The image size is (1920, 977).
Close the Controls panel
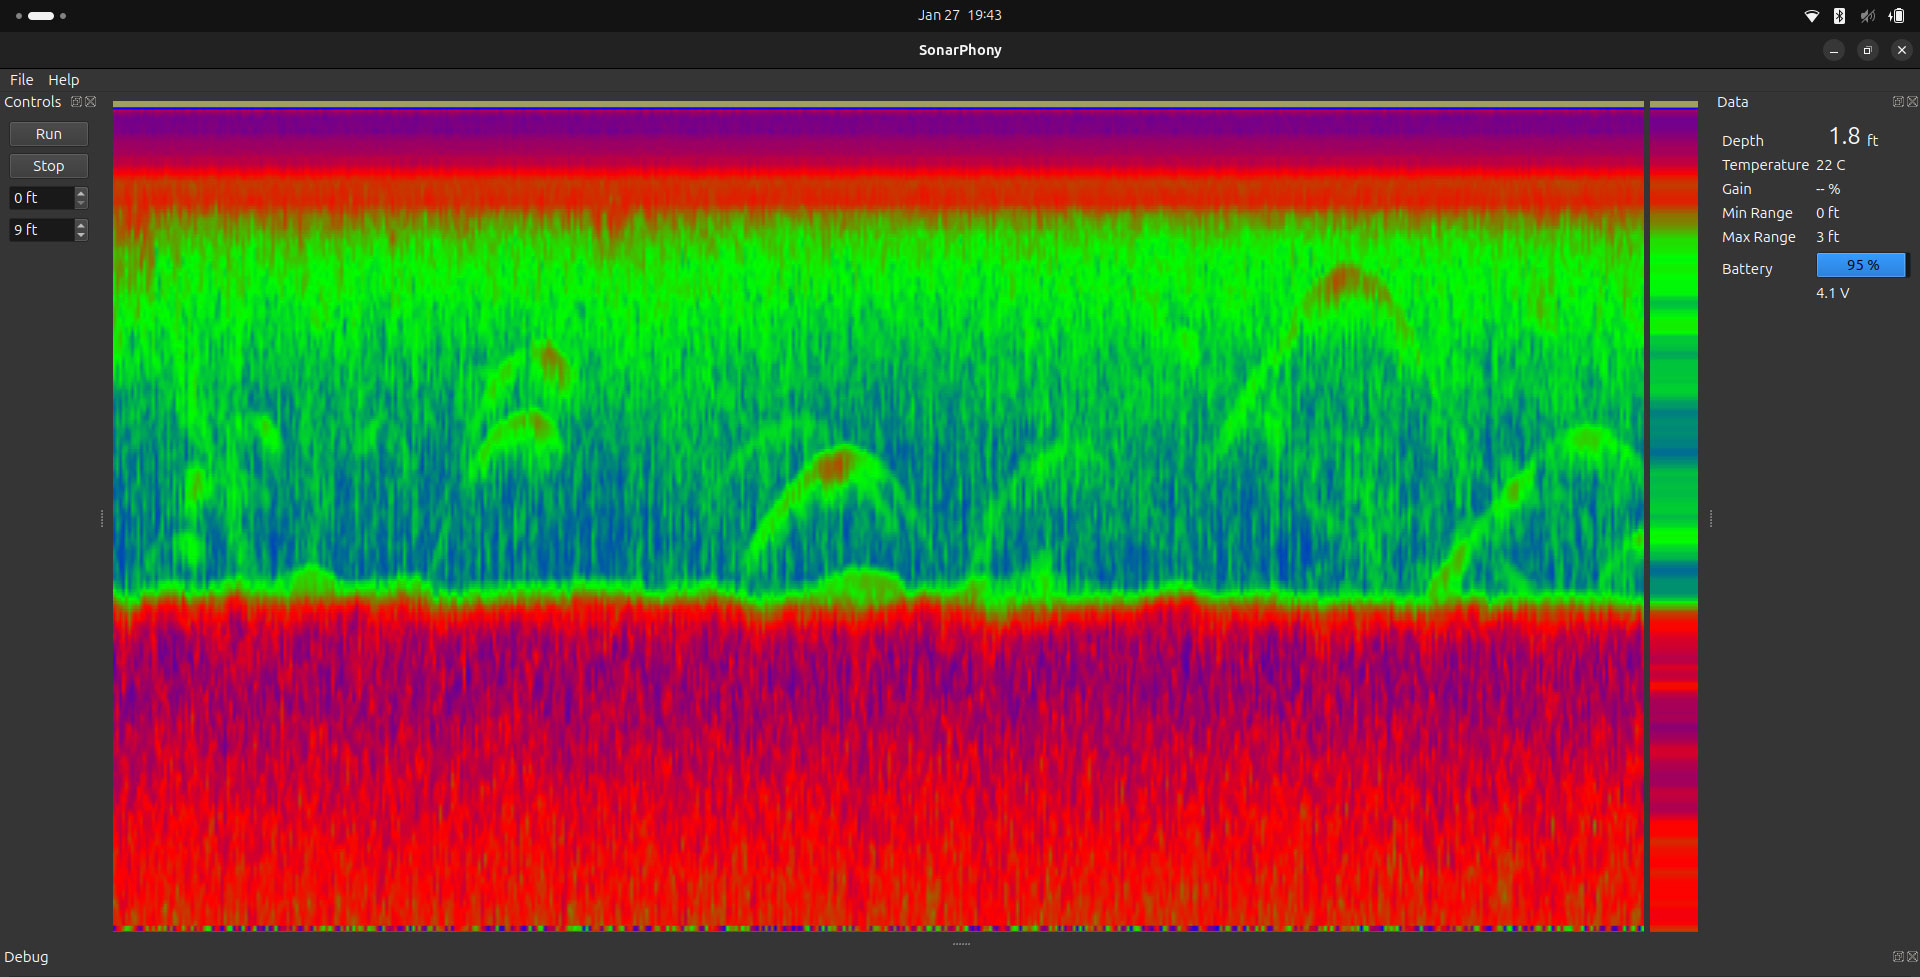point(91,102)
